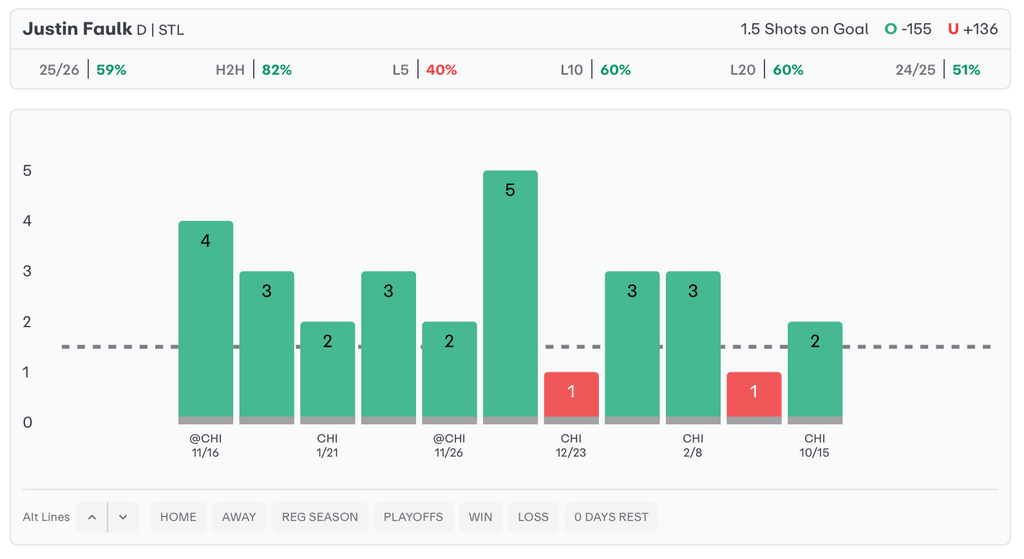Select the Under +136 odds
The image size is (1024, 559).
click(973, 29)
